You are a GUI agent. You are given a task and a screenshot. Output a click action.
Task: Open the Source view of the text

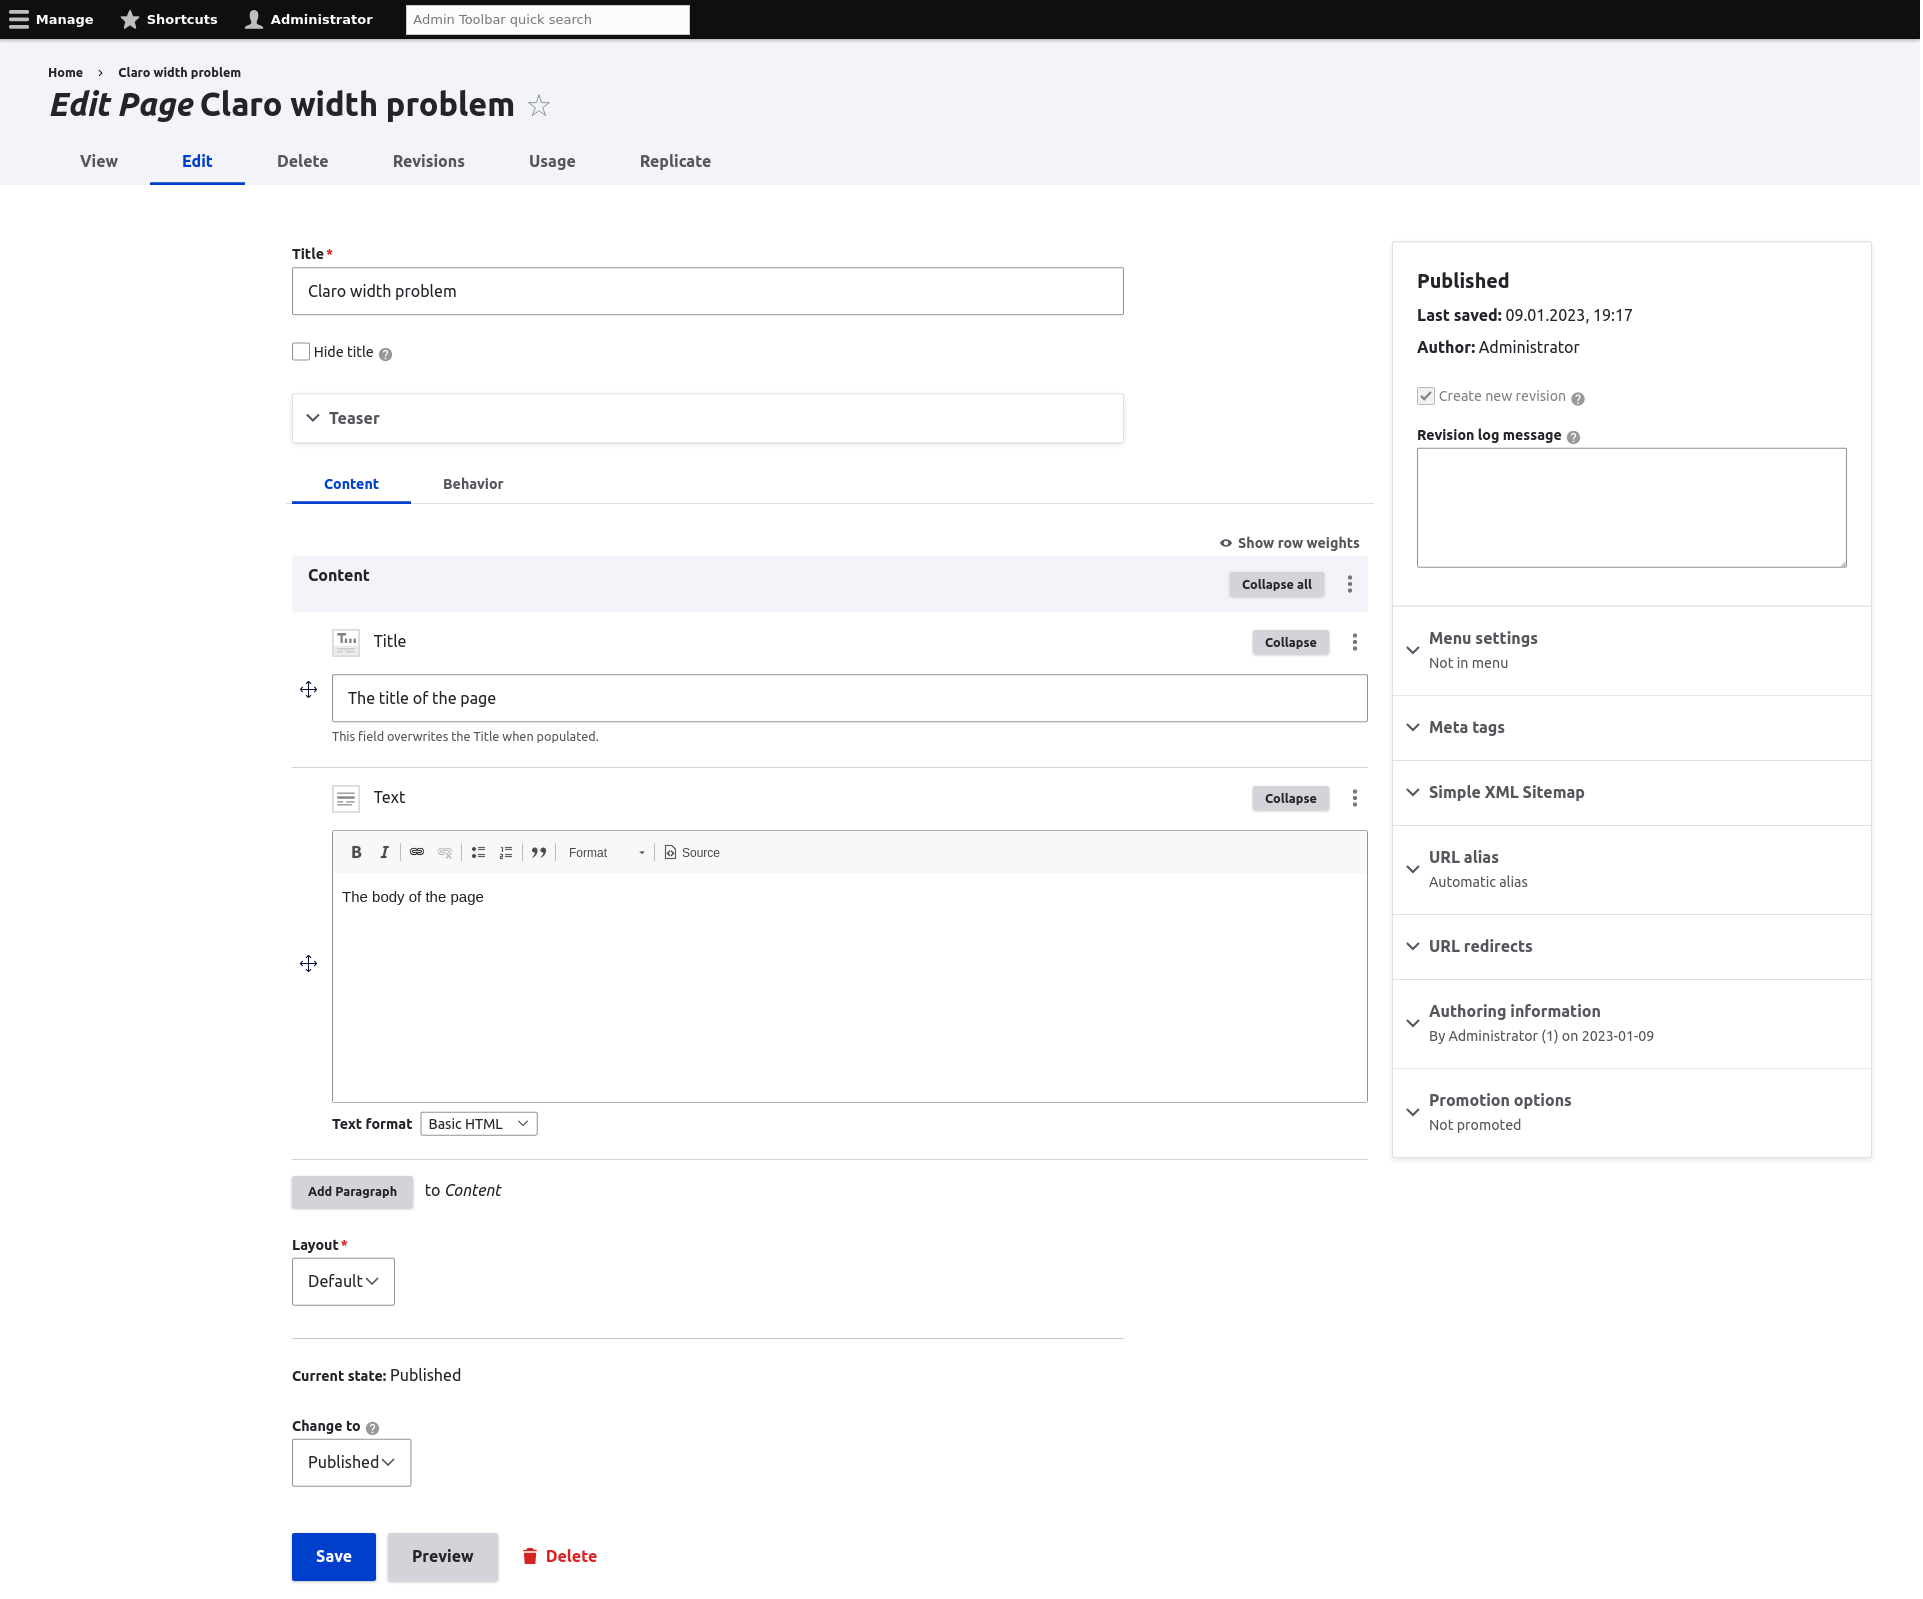(x=692, y=852)
